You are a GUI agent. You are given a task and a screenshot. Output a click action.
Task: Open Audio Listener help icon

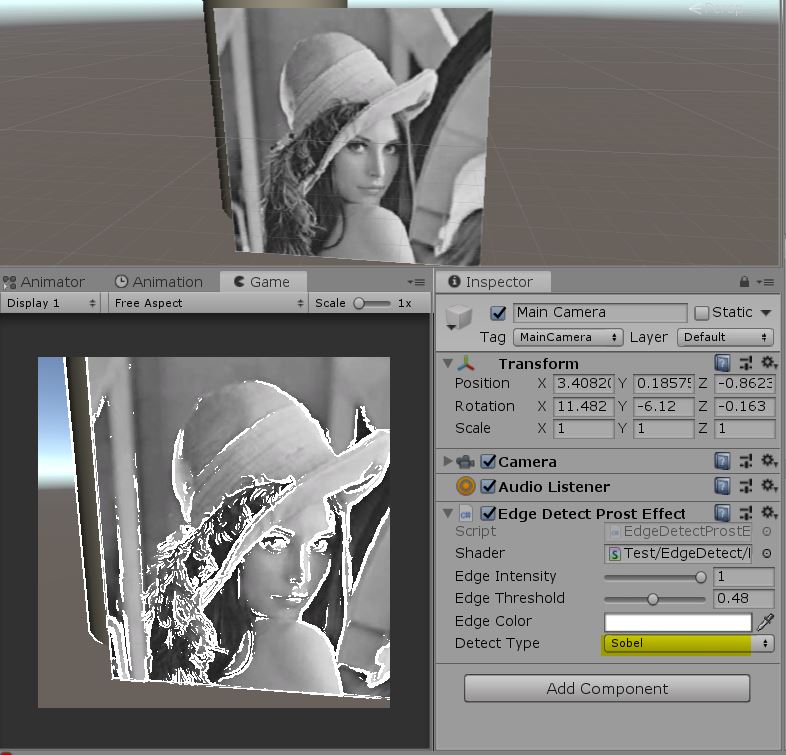[x=722, y=486]
